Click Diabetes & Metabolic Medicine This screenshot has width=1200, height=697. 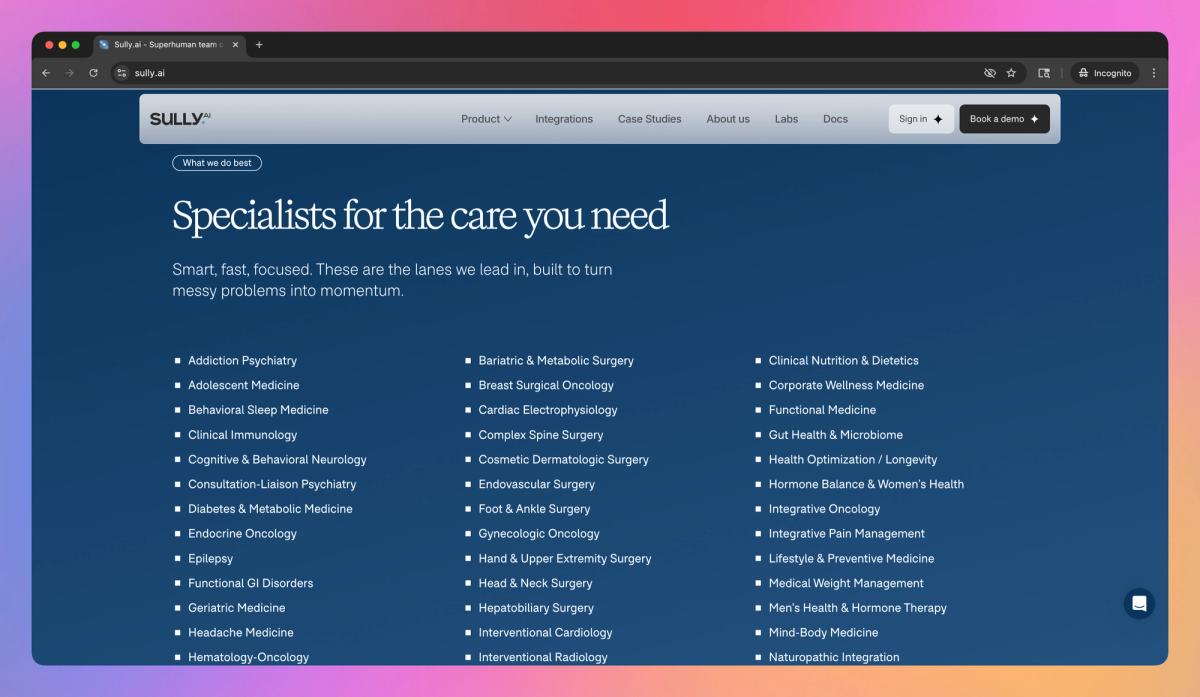click(270, 509)
